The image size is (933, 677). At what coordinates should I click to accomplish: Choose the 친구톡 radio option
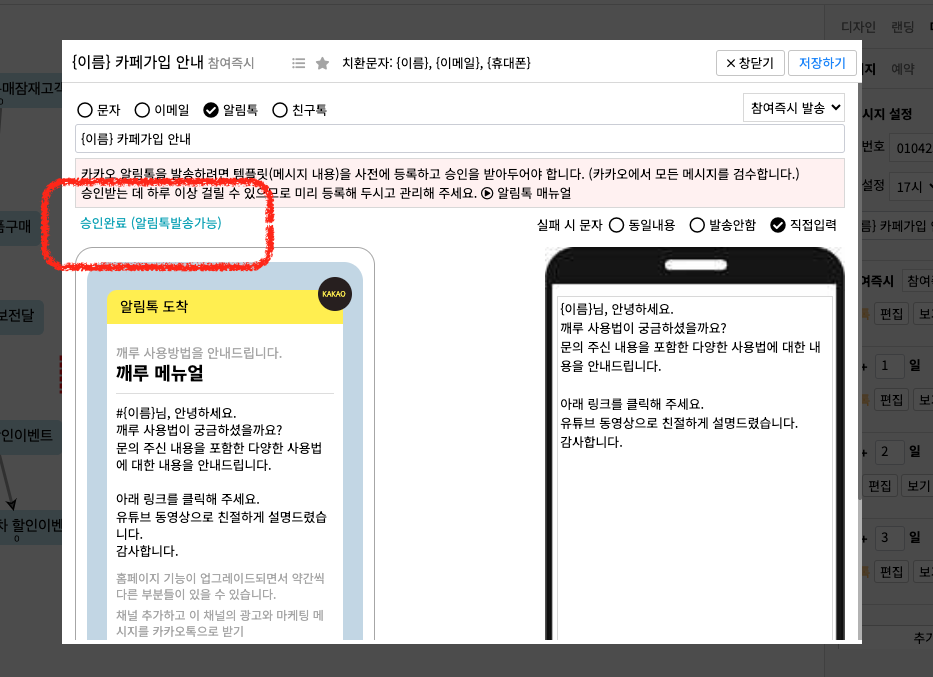click(x=280, y=110)
